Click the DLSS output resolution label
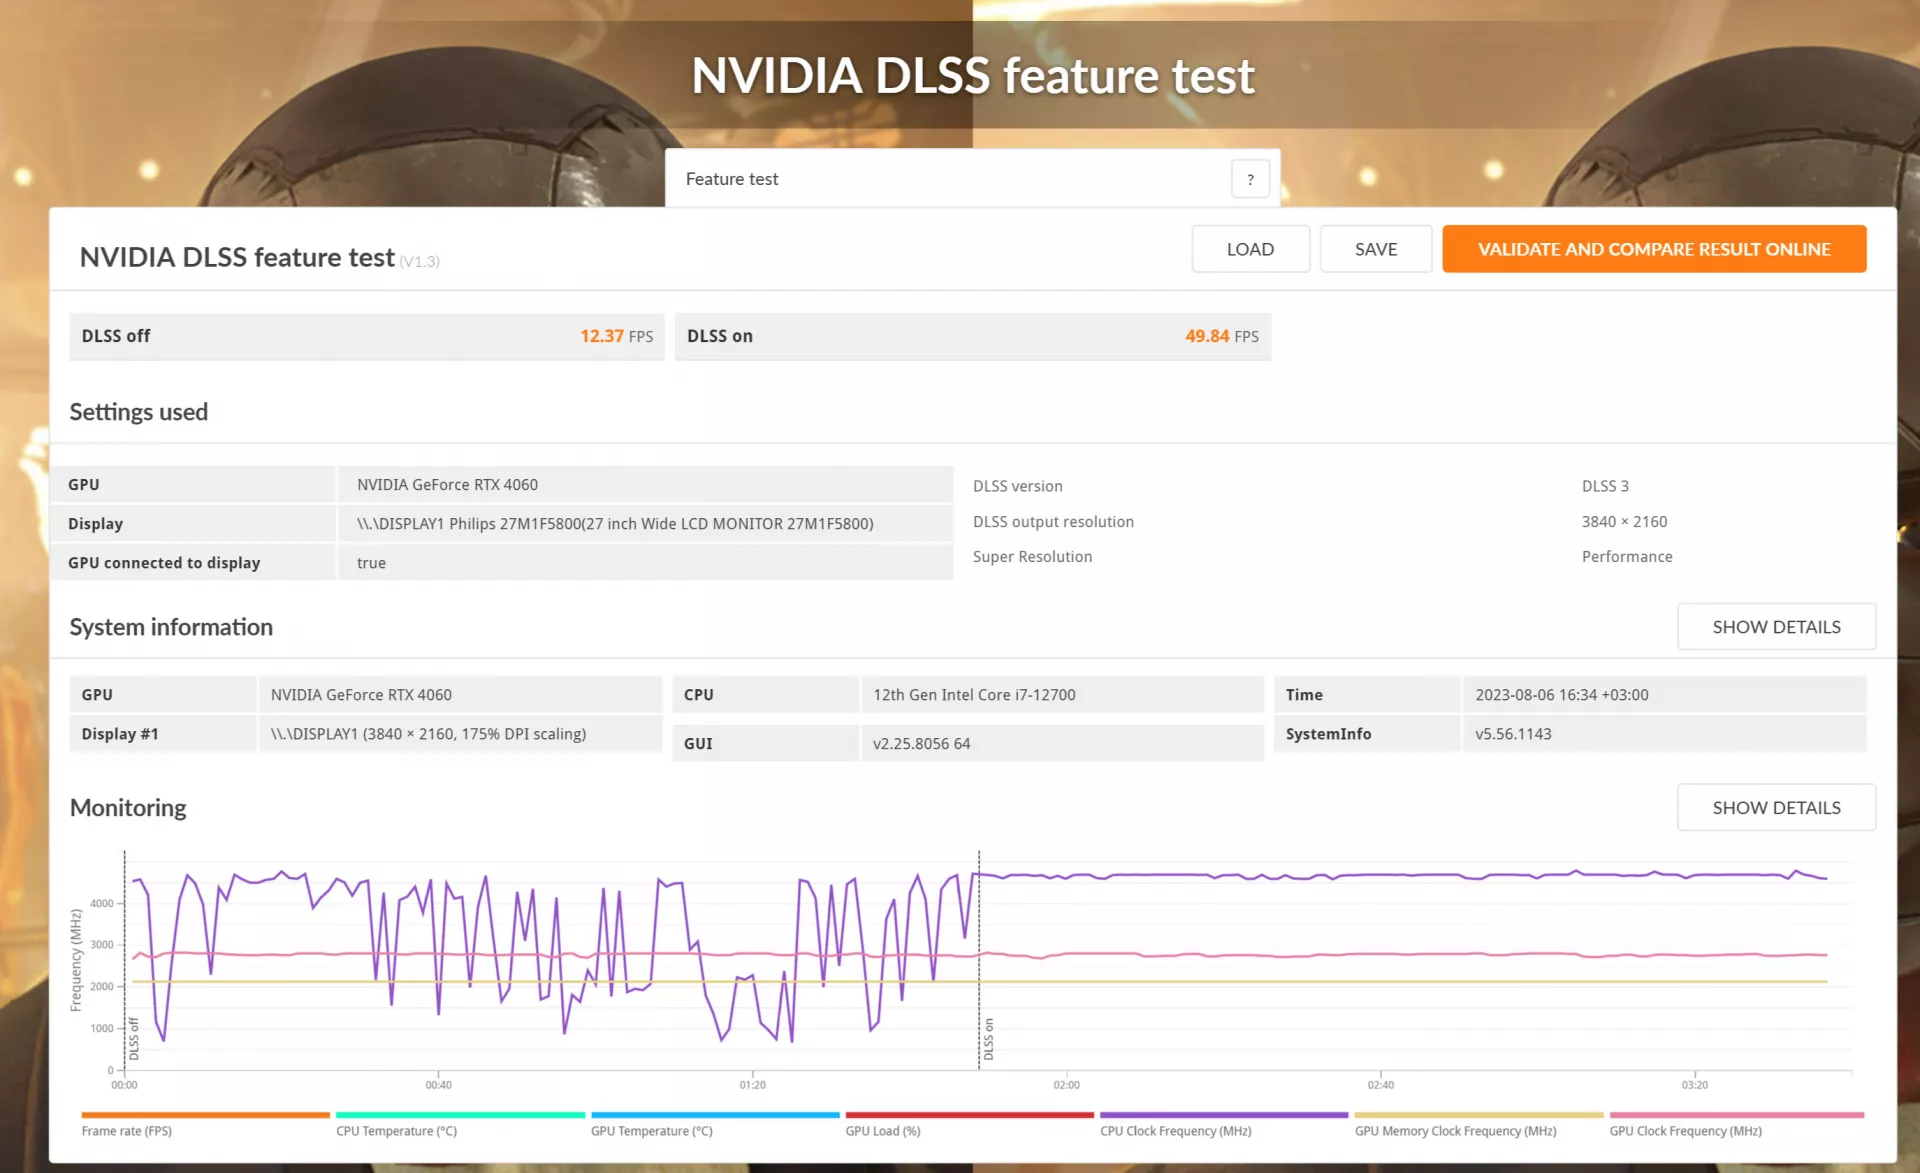1920x1173 pixels. tap(1053, 522)
